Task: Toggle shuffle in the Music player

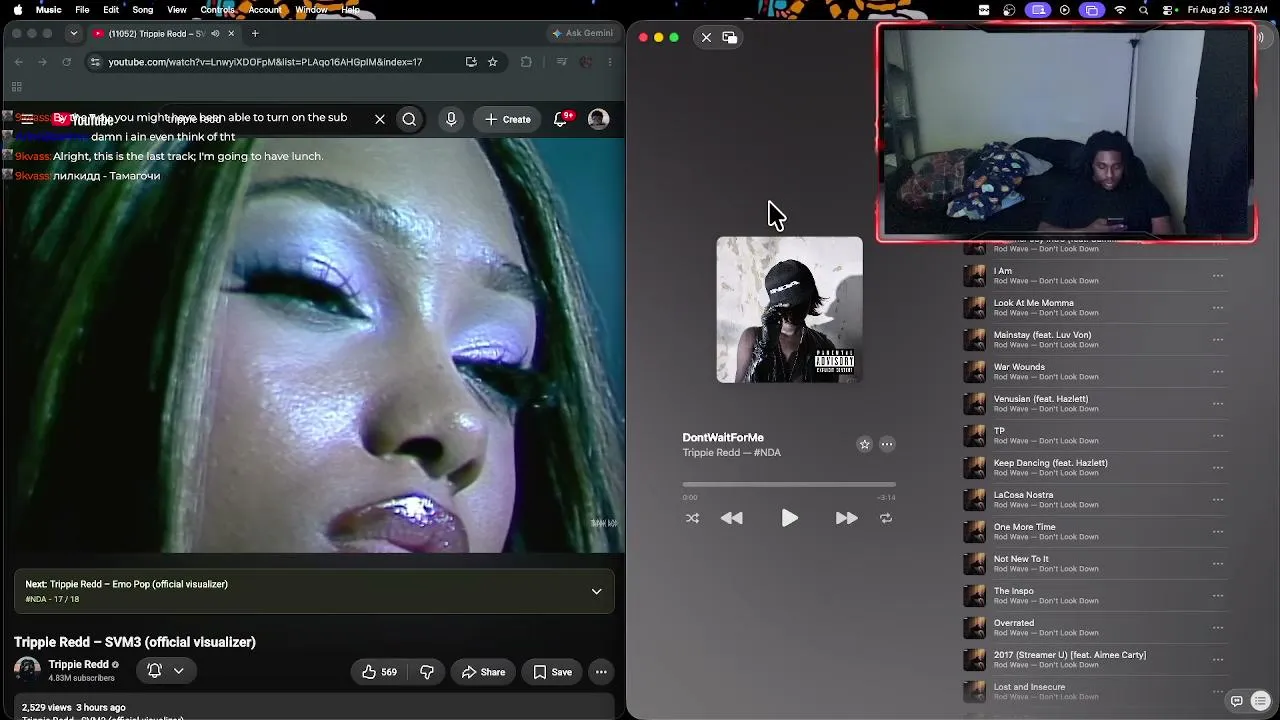Action: 692,518
